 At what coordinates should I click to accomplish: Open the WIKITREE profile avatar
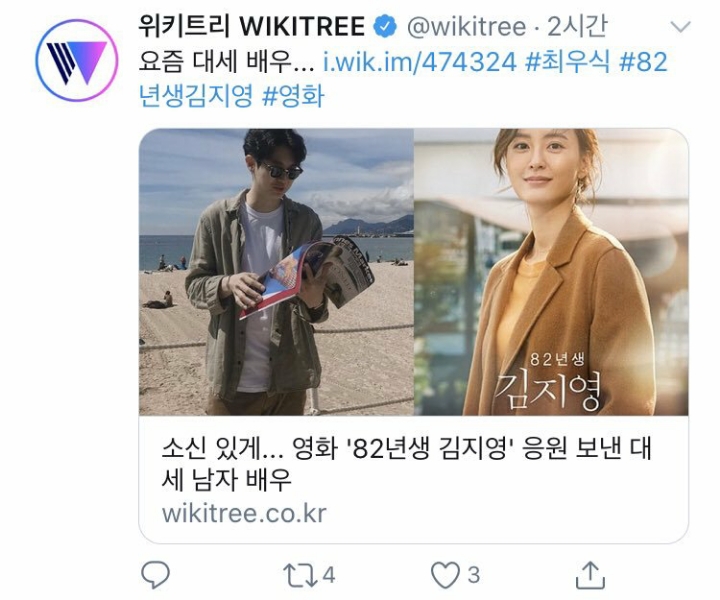(x=77, y=60)
